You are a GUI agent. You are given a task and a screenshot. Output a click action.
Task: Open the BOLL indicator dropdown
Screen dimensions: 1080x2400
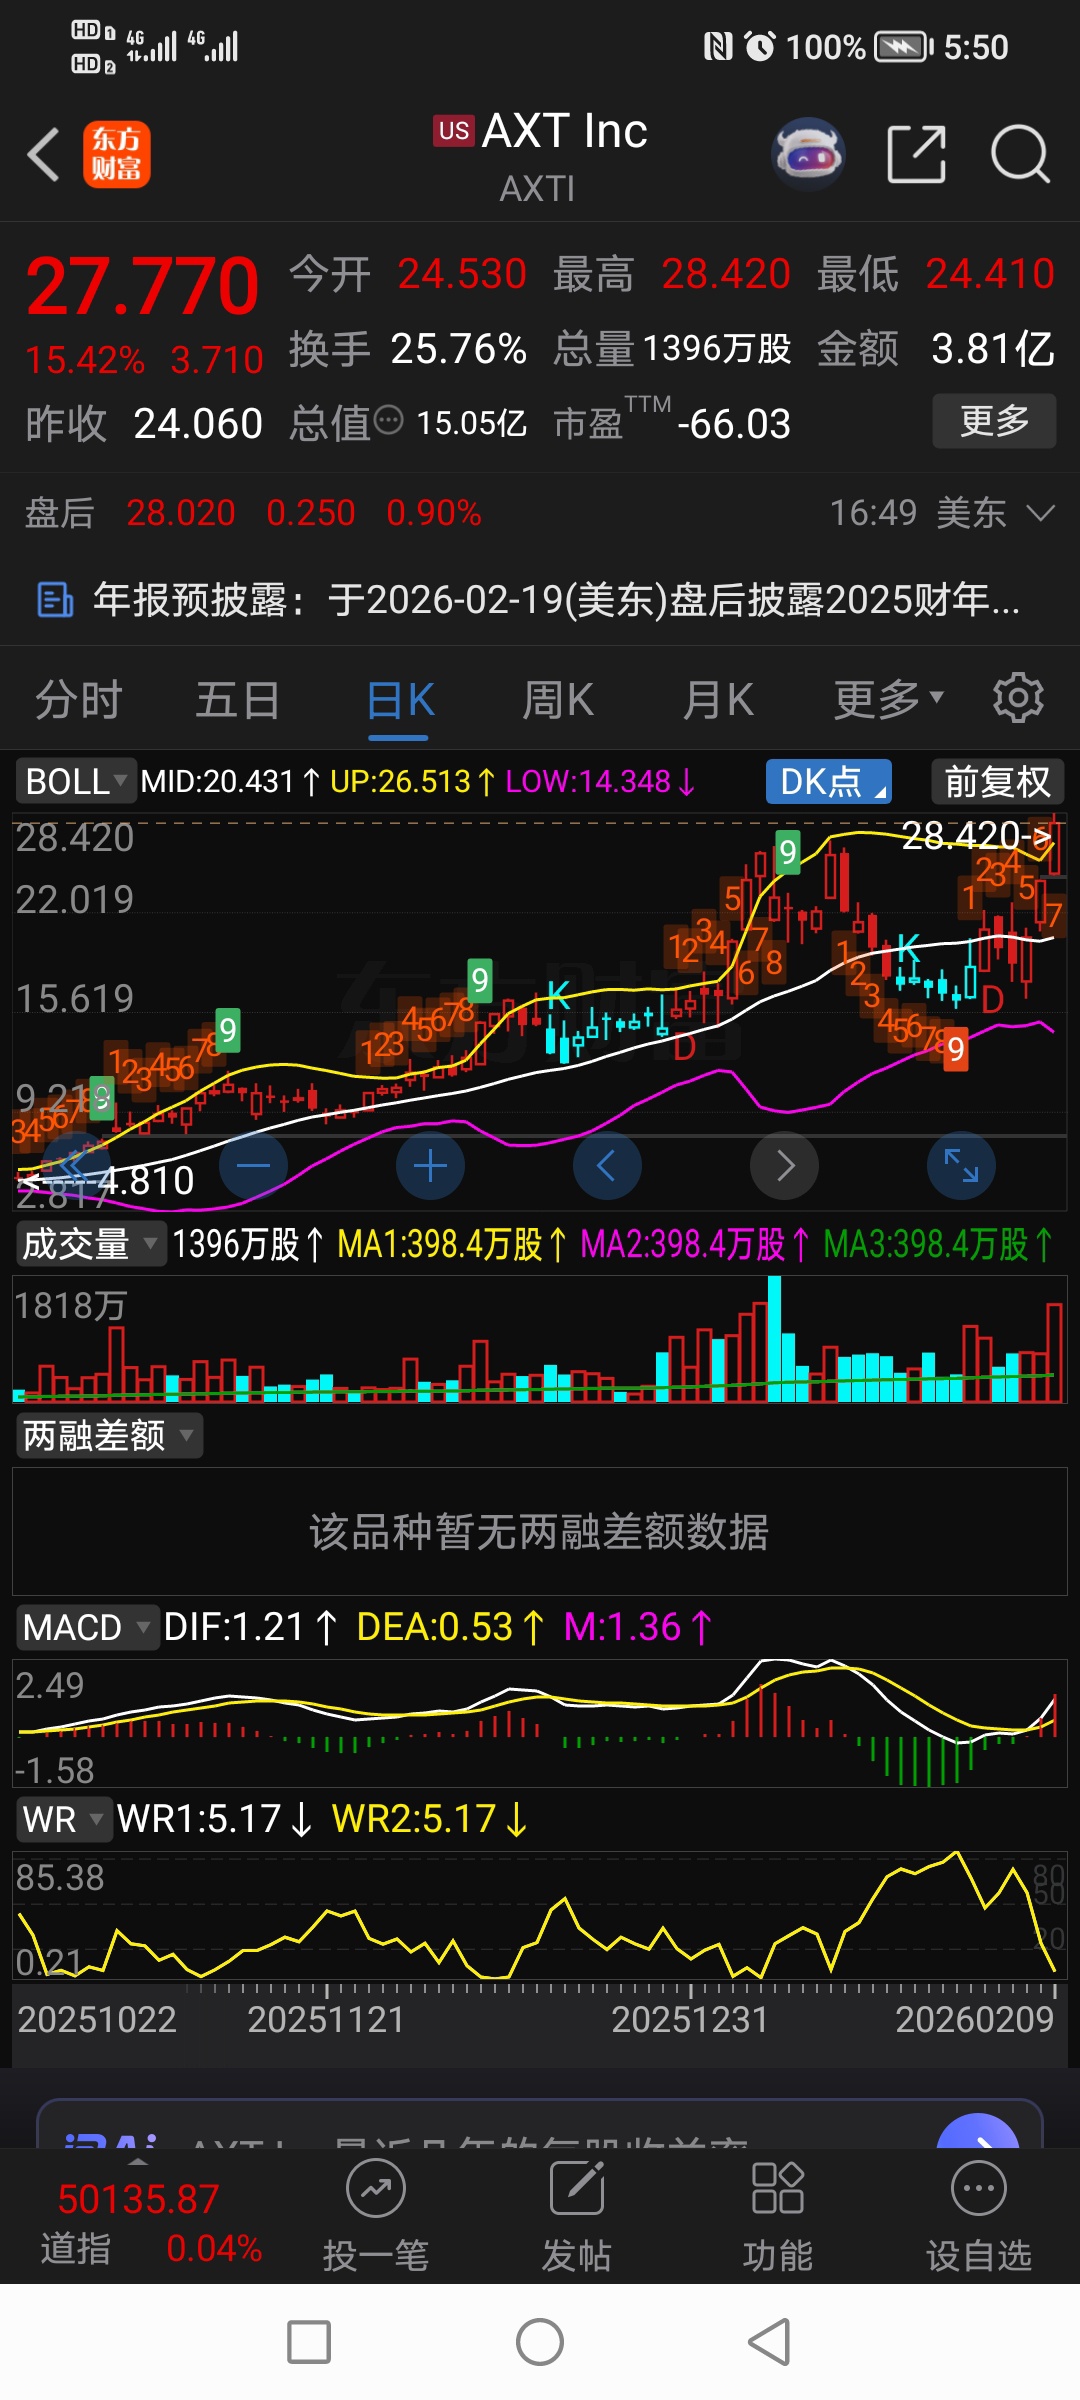pyautogui.click(x=75, y=781)
